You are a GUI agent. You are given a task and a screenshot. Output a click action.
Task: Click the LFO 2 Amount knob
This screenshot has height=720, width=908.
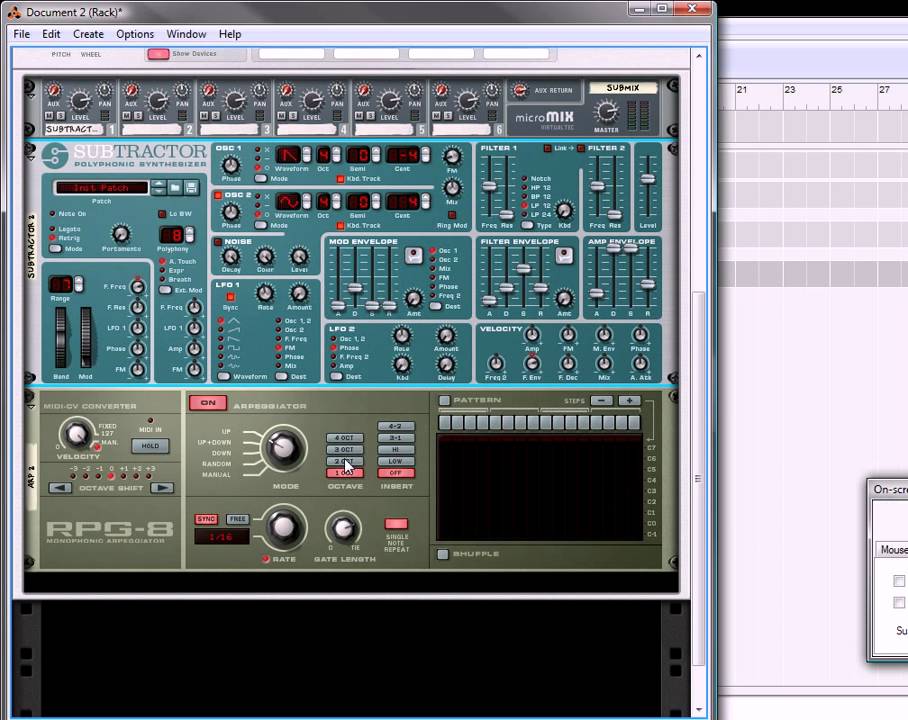tap(445, 335)
